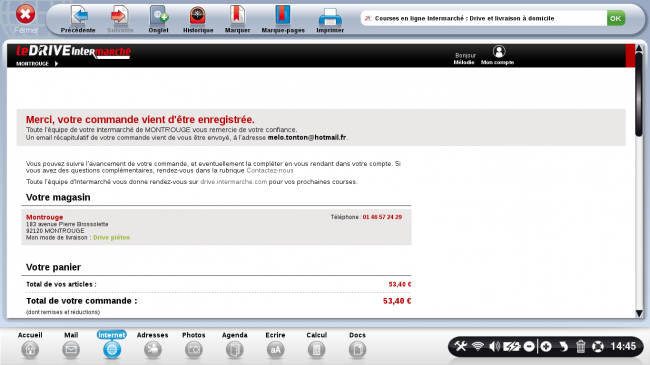Click scrollbar down arrow
The height and width of the screenshot is (365, 650).
[639, 314]
